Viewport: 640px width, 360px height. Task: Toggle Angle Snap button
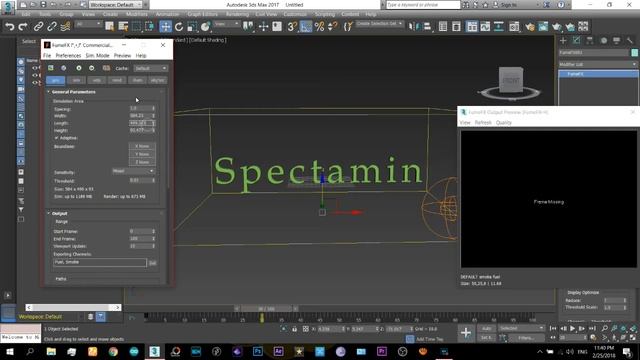[x=306, y=27]
